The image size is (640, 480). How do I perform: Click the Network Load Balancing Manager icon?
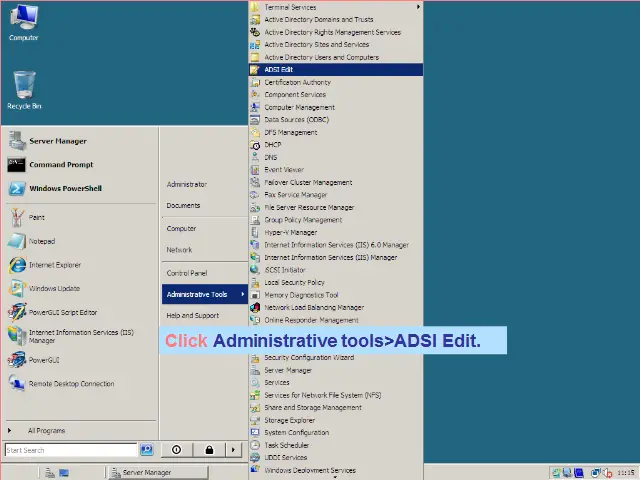(x=255, y=307)
